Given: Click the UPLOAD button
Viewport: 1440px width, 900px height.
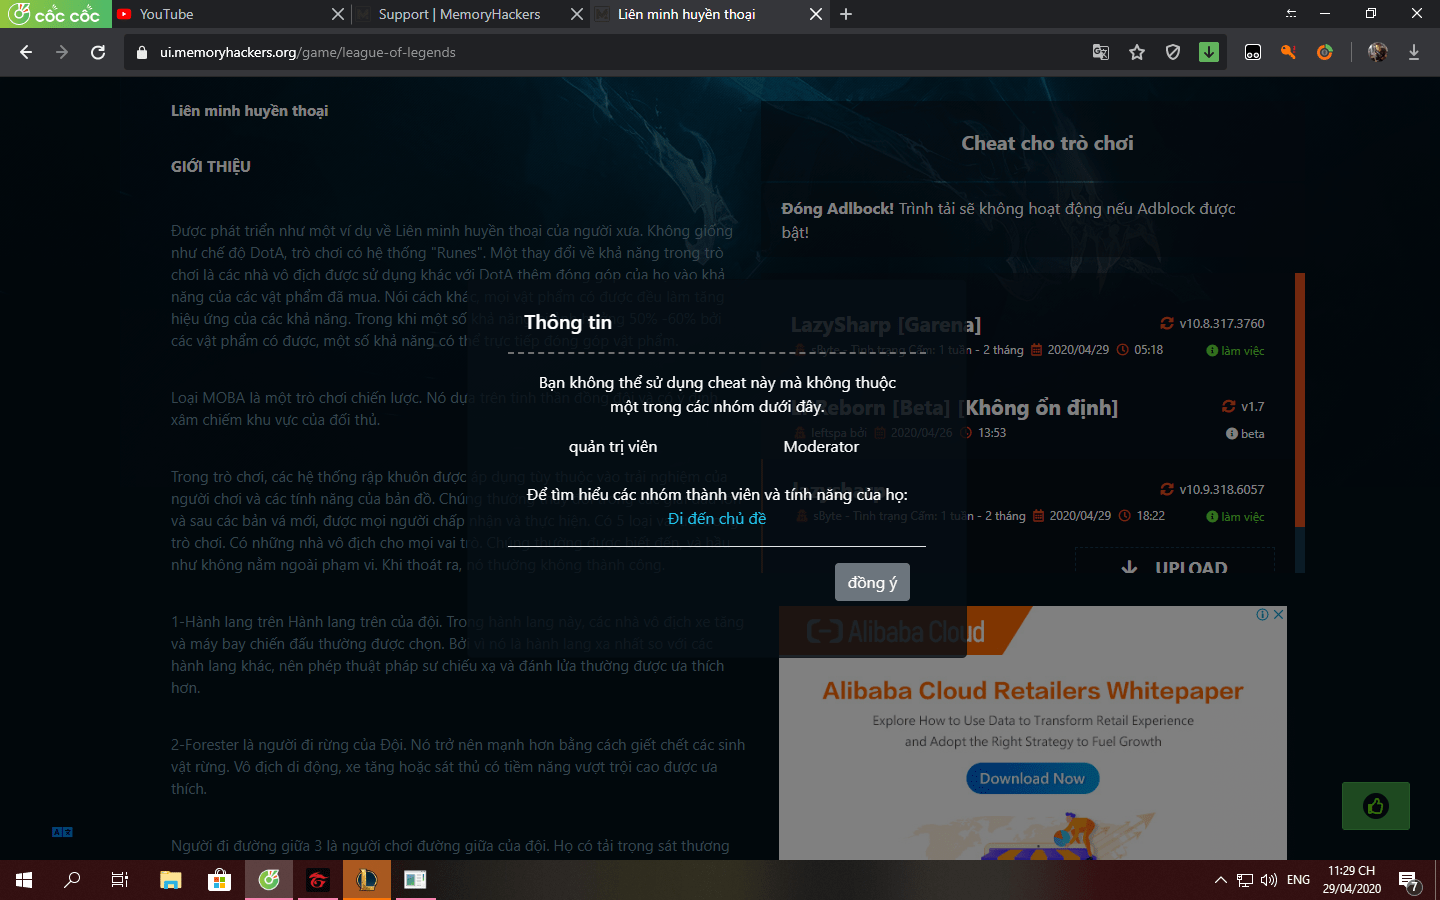Looking at the screenshot, I should point(1175,562).
